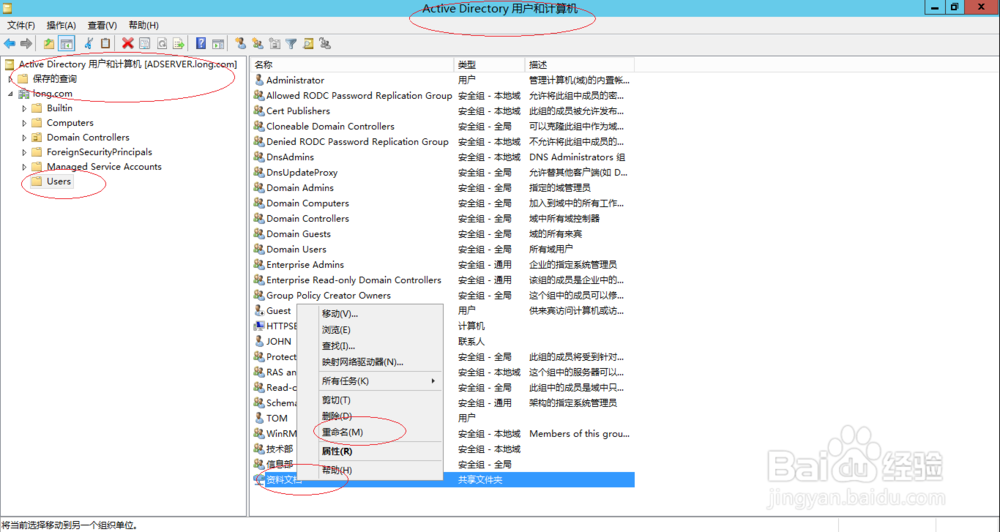This screenshot has height=532, width=1000.
Task: Choose 重命名(M) from context menu
Action: (342, 432)
